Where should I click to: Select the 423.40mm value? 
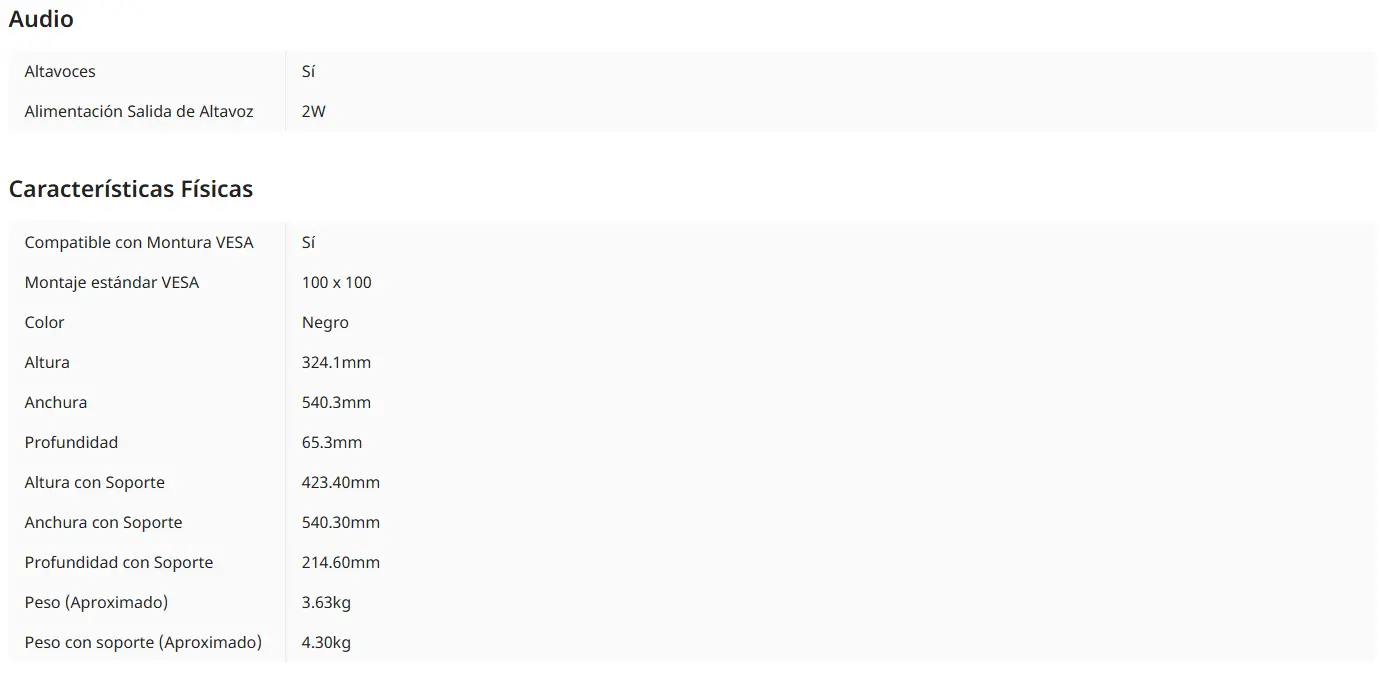tap(341, 483)
